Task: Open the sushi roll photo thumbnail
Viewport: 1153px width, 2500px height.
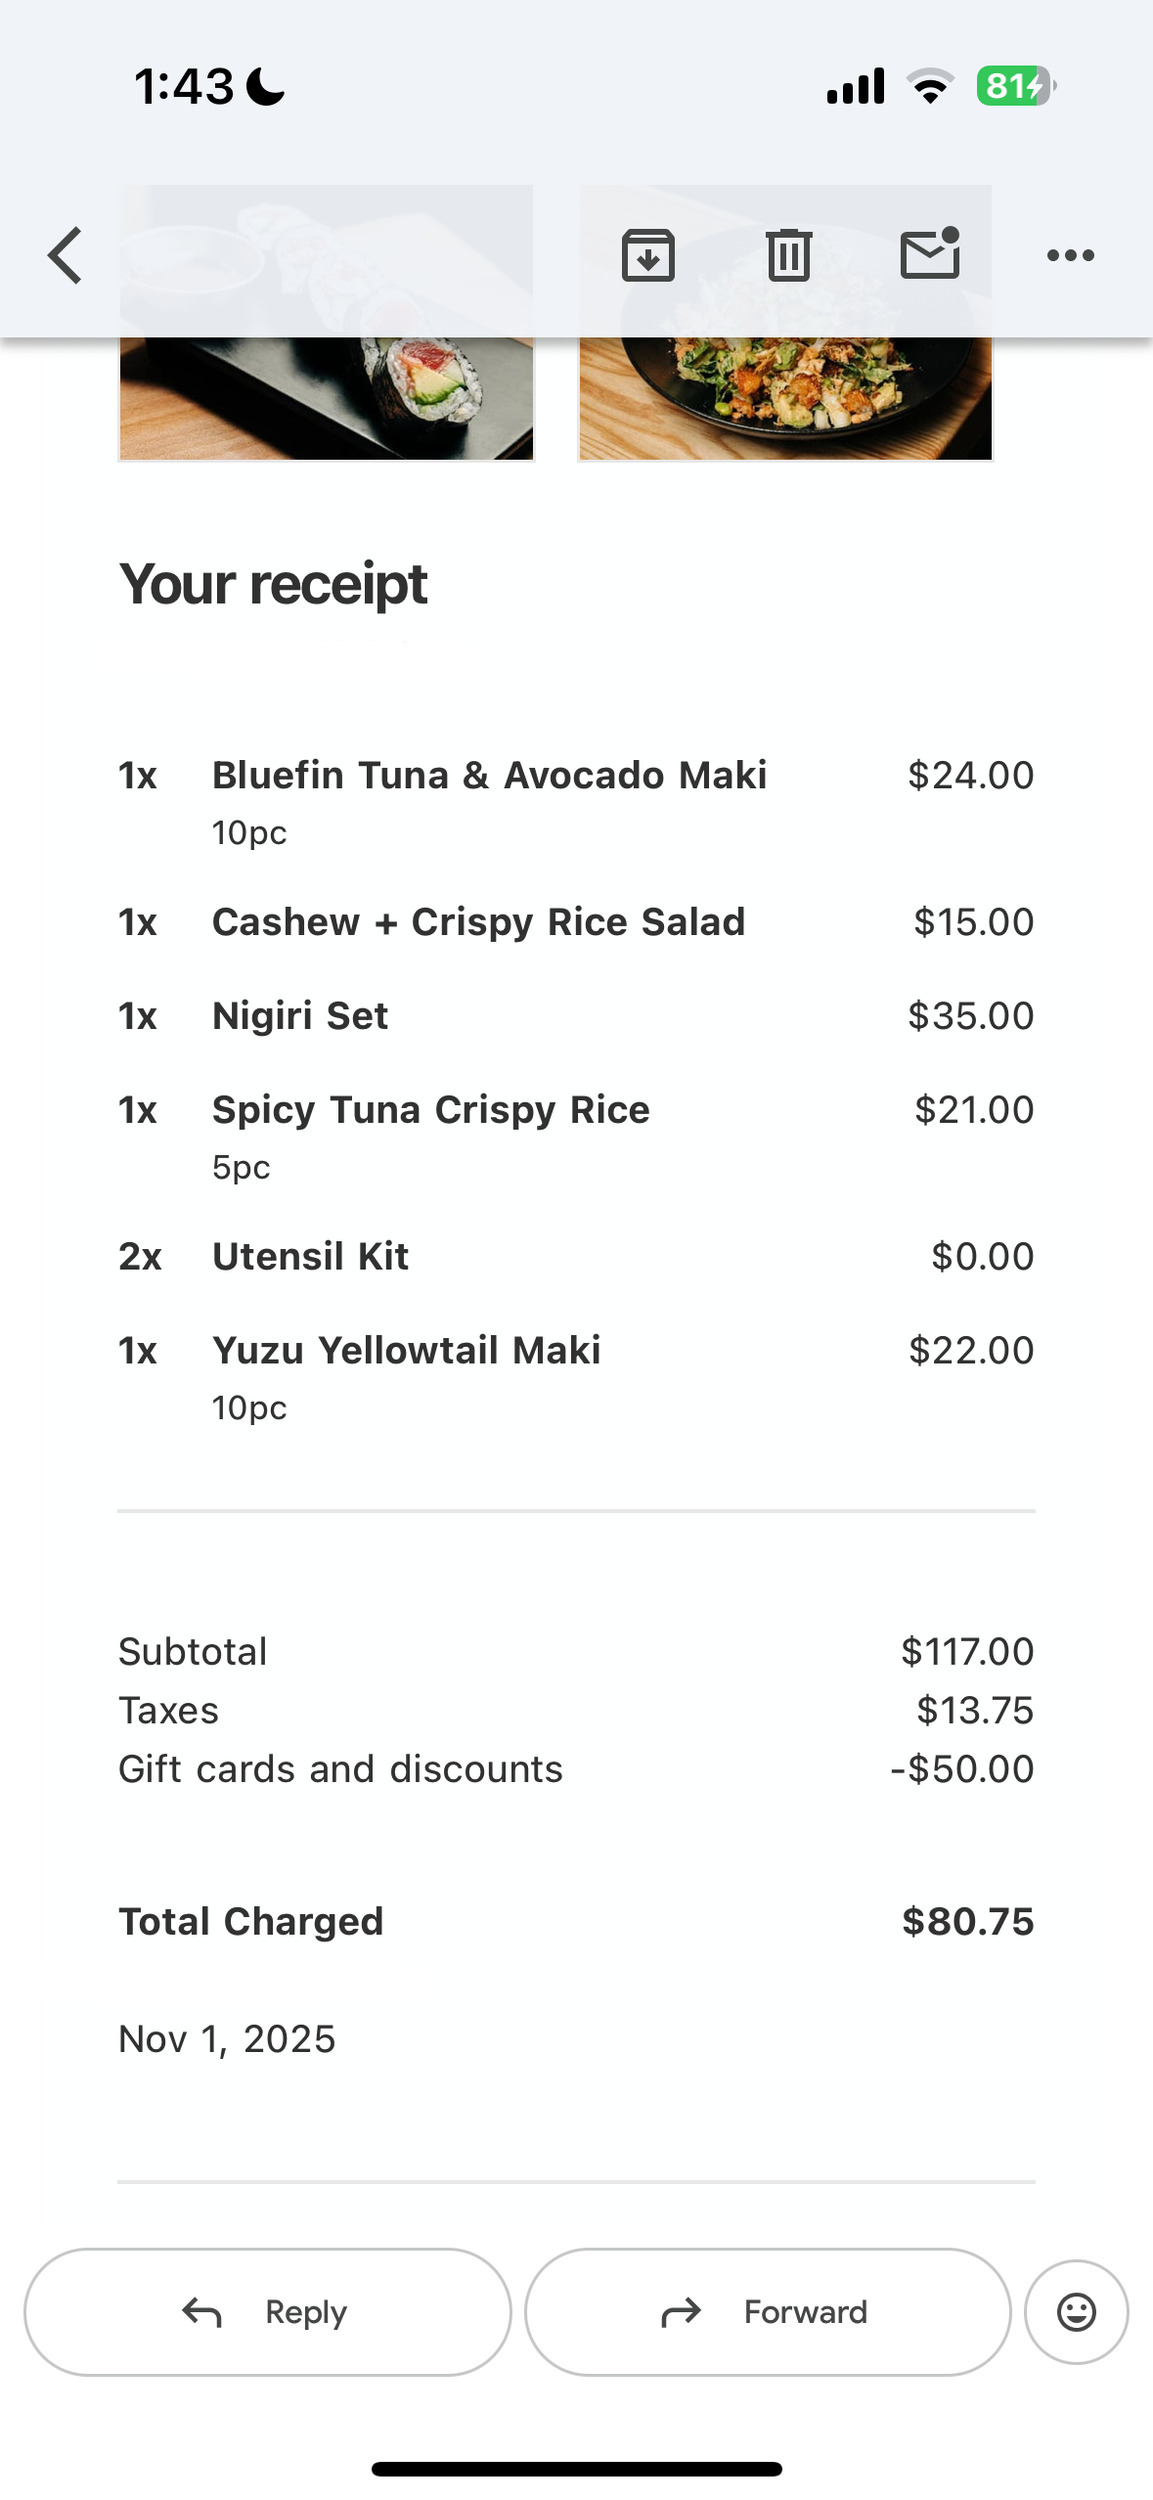Action: pyautogui.click(x=326, y=399)
